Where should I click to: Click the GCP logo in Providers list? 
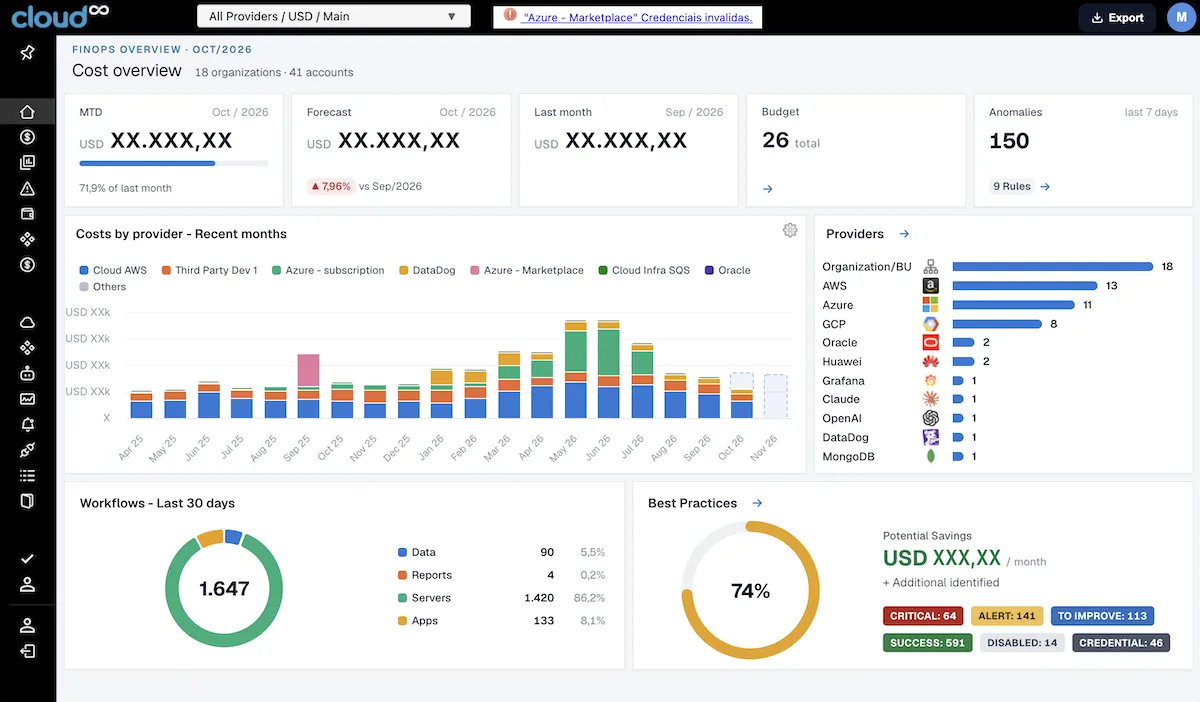(x=931, y=324)
